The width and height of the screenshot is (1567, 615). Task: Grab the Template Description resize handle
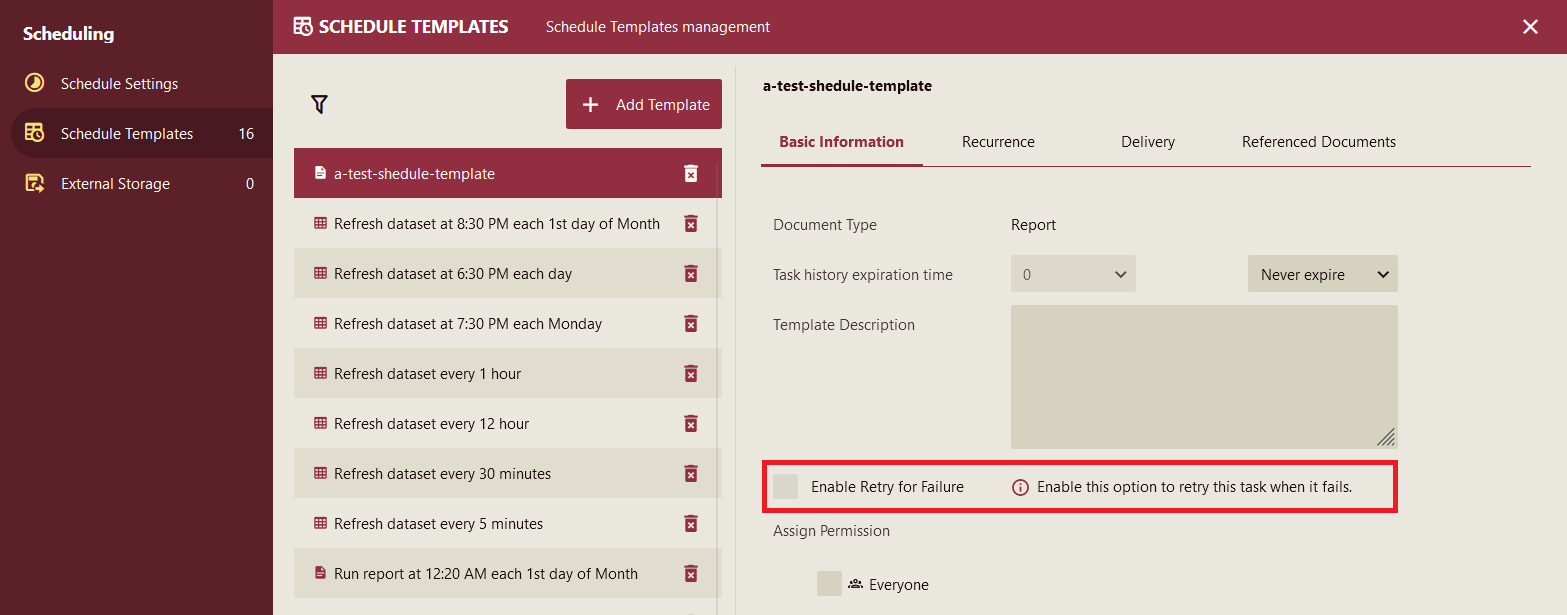point(1386,437)
